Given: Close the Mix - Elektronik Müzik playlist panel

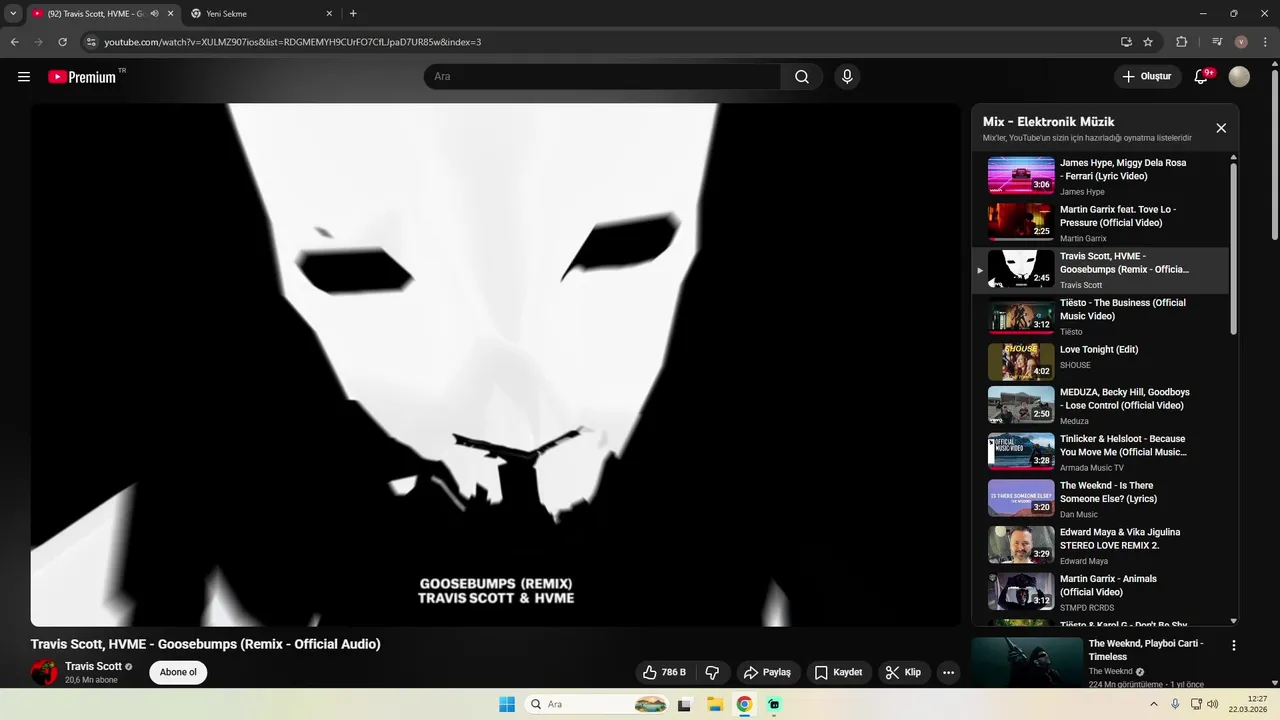Looking at the screenshot, I should pyautogui.click(x=1221, y=128).
